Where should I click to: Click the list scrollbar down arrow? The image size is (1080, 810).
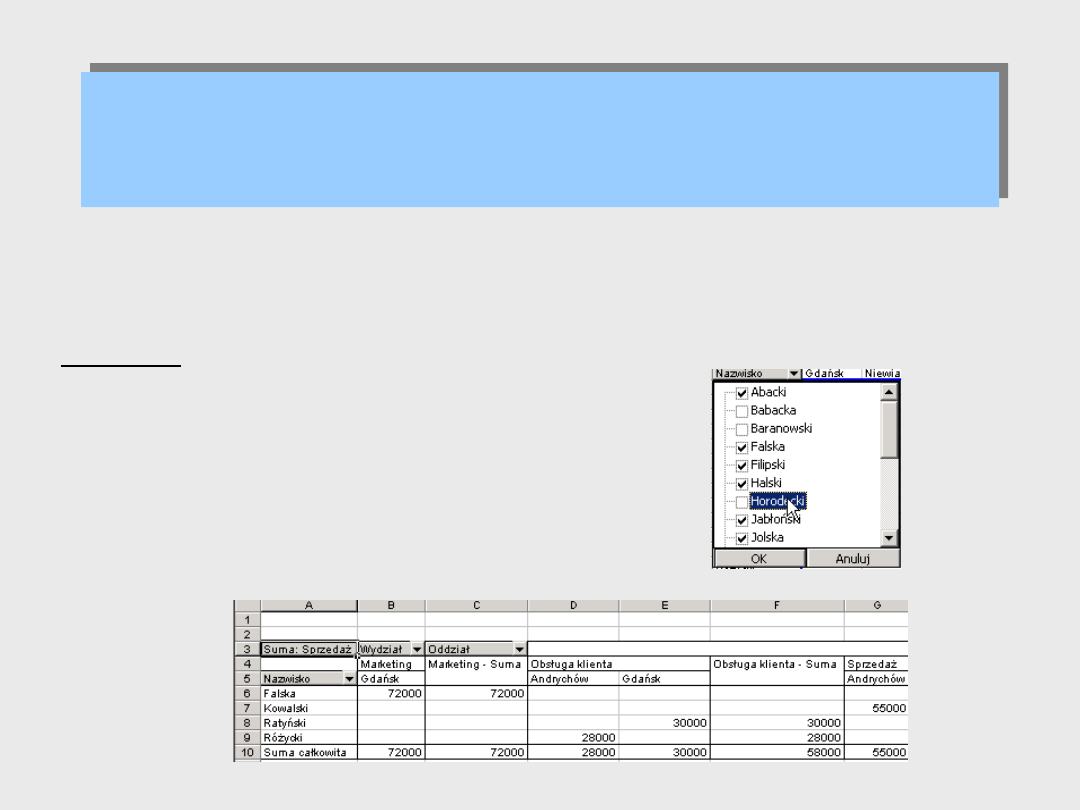889,539
